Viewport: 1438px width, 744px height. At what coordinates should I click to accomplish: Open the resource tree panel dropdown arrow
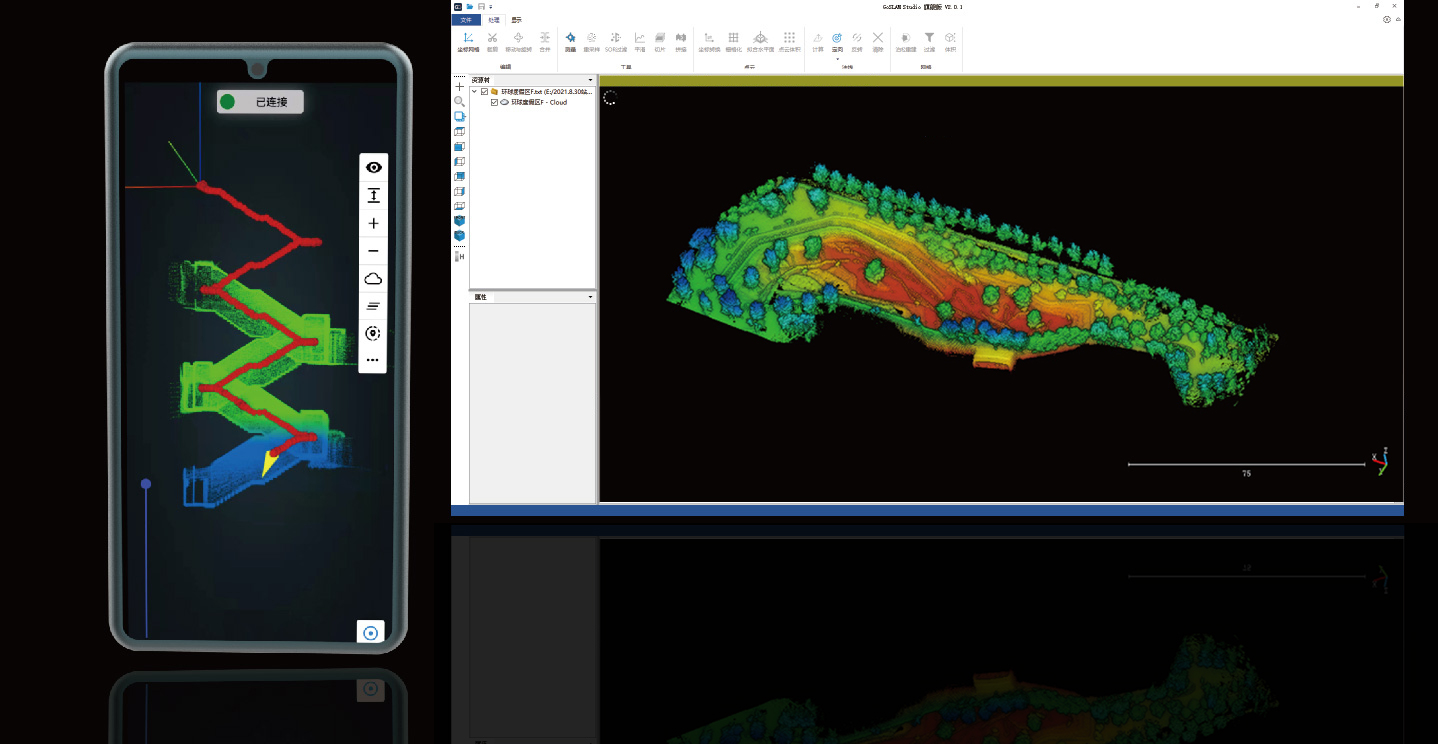(590, 80)
